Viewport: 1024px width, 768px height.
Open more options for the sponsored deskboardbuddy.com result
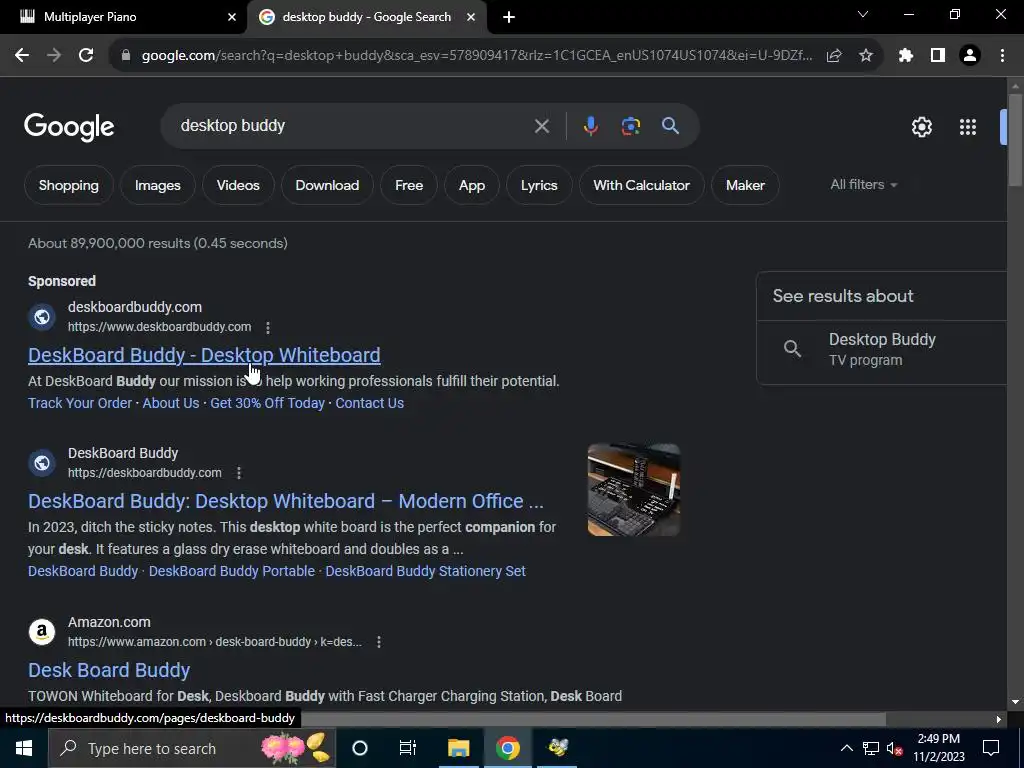(x=268, y=327)
